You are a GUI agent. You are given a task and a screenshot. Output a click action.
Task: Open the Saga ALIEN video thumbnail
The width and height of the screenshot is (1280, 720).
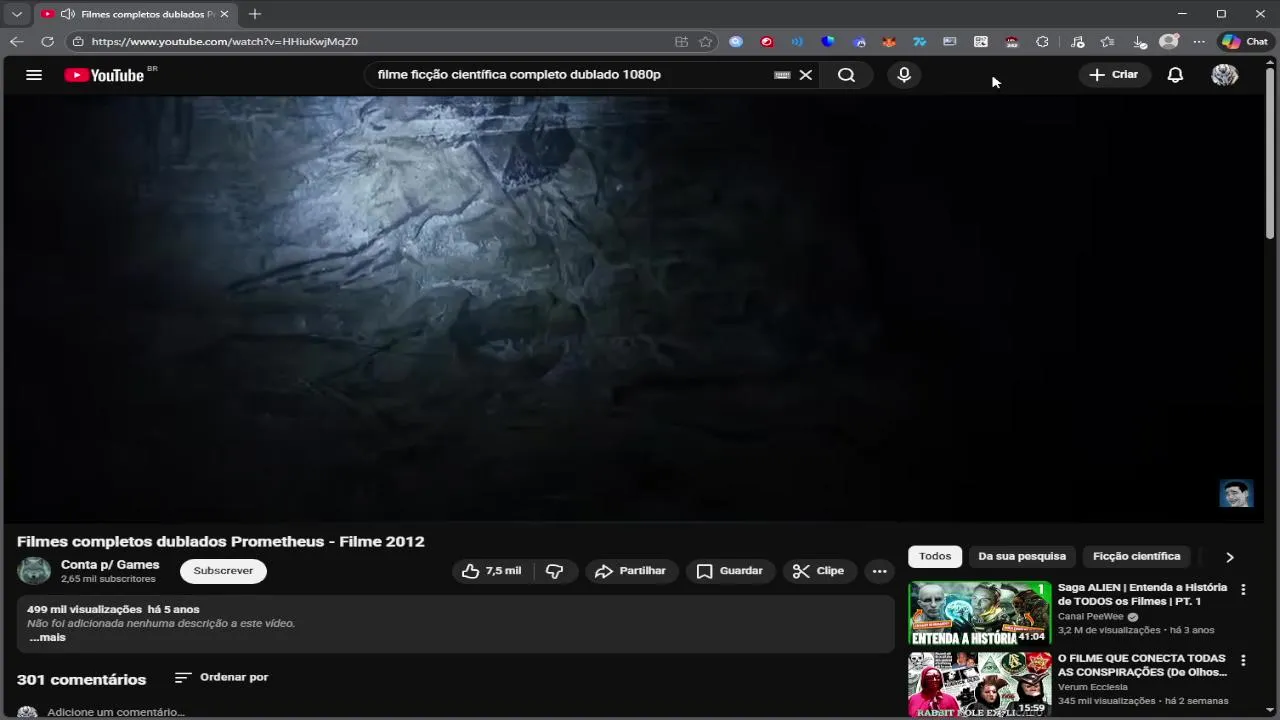979,613
